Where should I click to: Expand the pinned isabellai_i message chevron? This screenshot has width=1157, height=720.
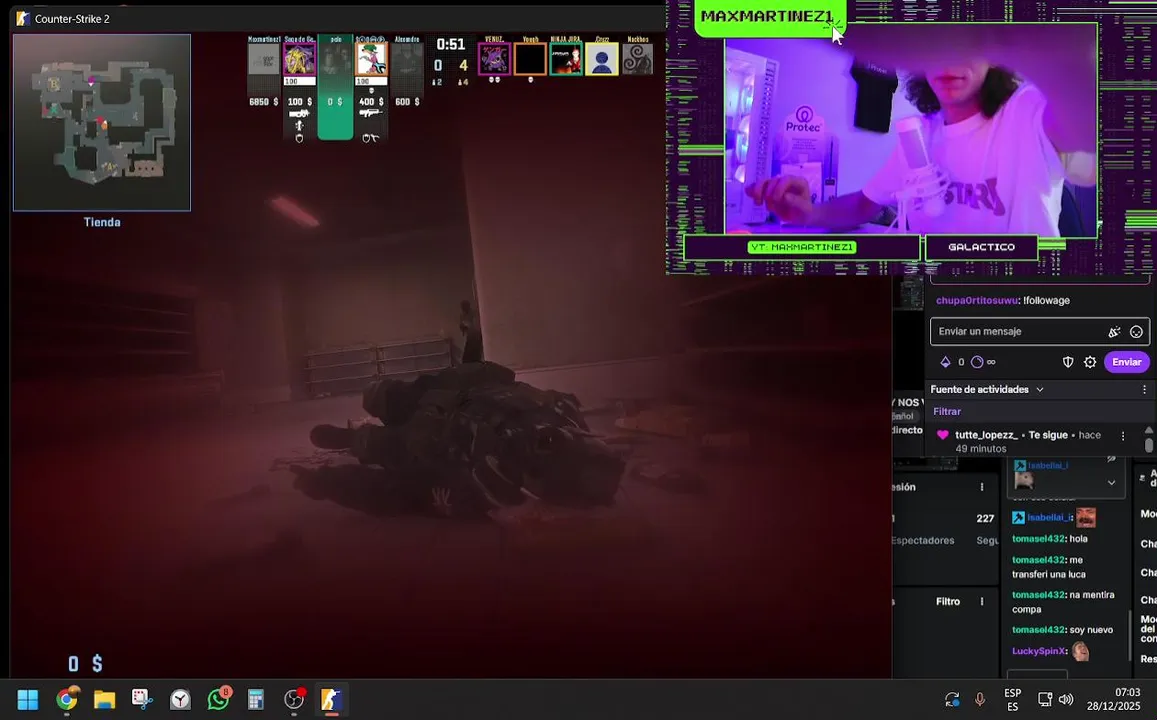click(x=1111, y=482)
